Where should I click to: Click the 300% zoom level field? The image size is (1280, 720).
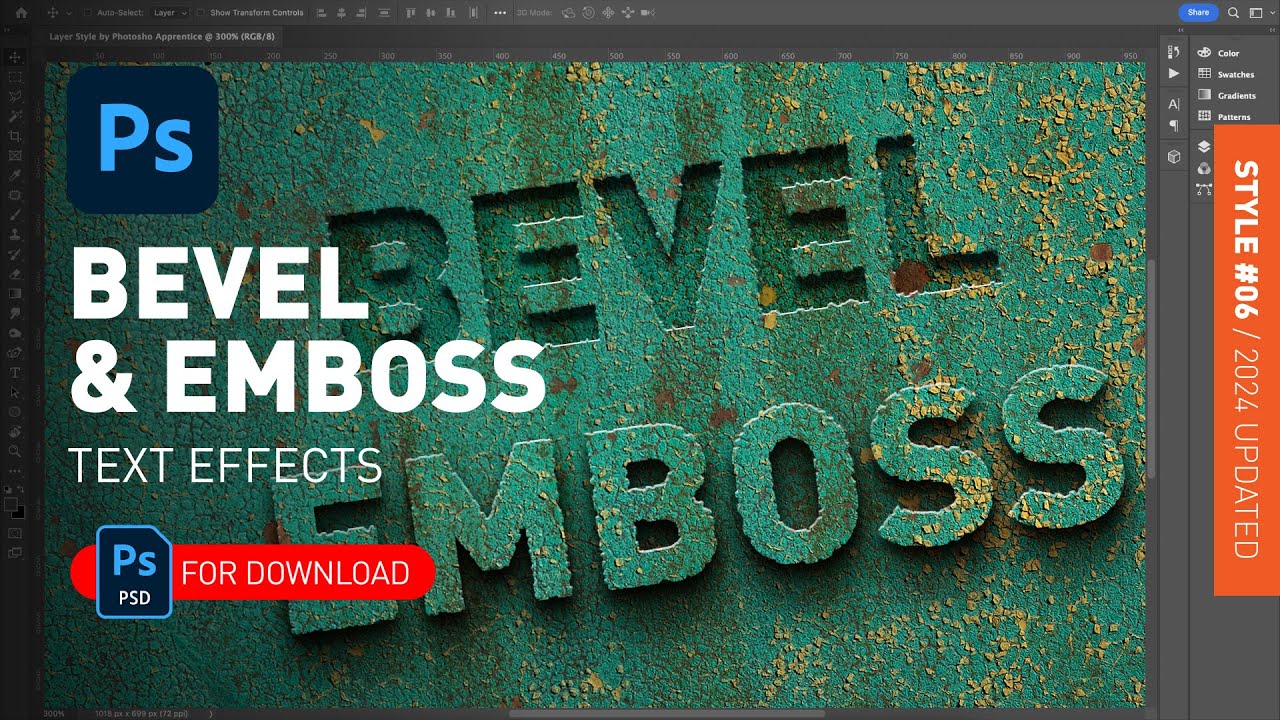click(x=55, y=714)
